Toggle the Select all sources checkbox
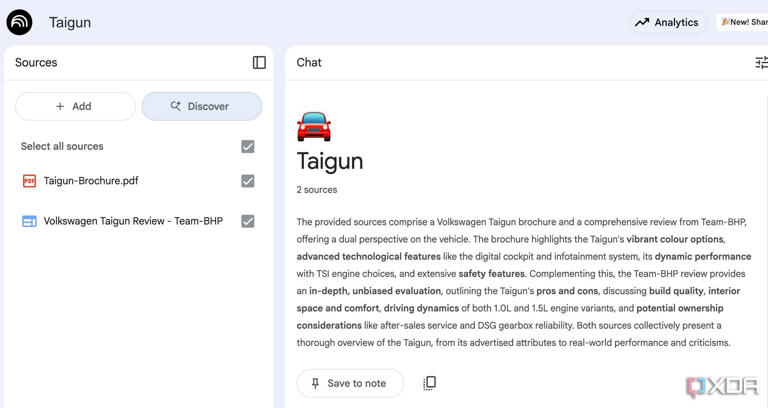This screenshot has width=768, height=408. (x=248, y=146)
